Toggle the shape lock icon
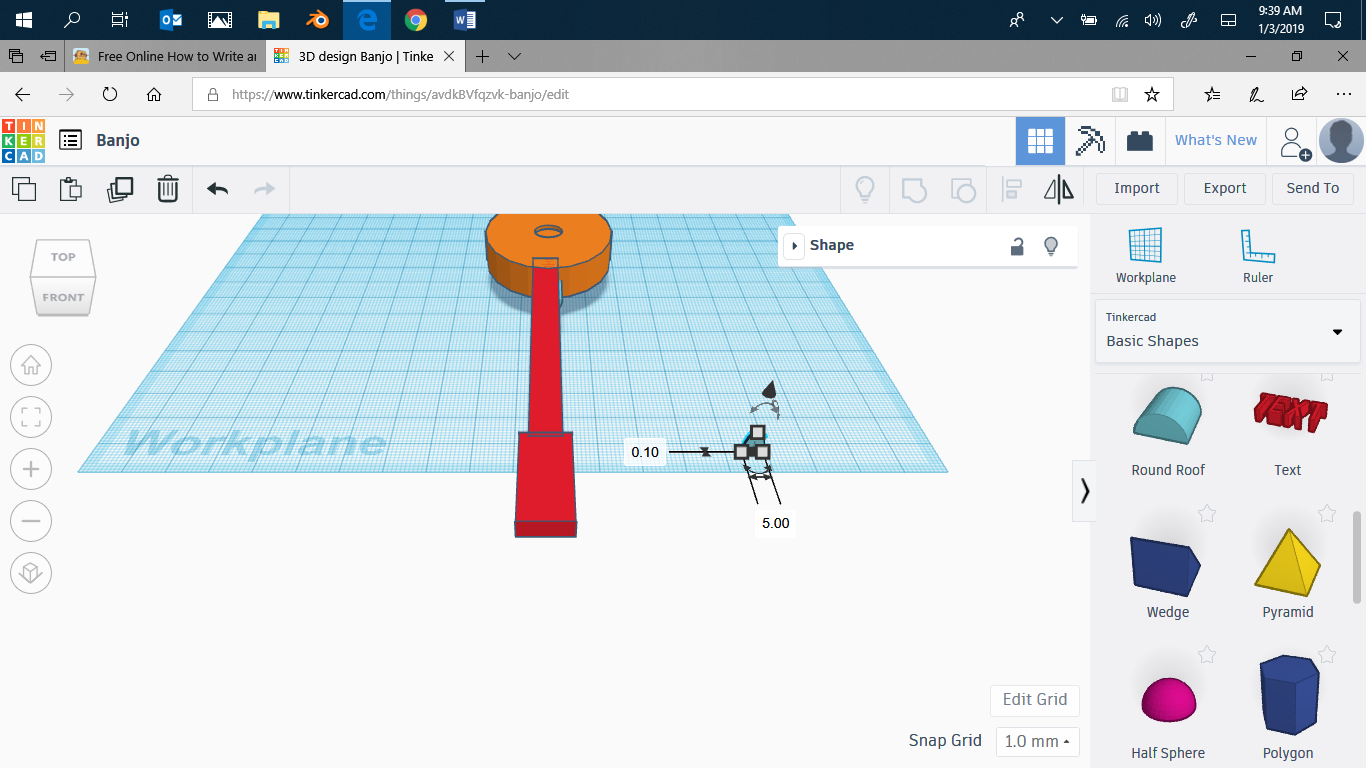The height and width of the screenshot is (768, 1366). coord(1017,246)
